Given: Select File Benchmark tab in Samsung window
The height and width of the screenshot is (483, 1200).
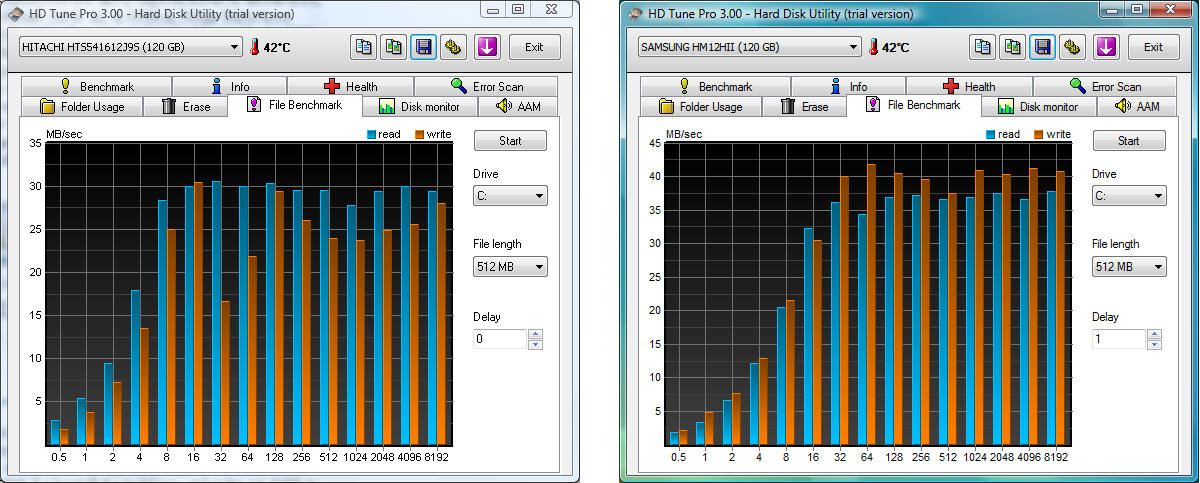Looking at the screenshot, I should tap(914, 104).
